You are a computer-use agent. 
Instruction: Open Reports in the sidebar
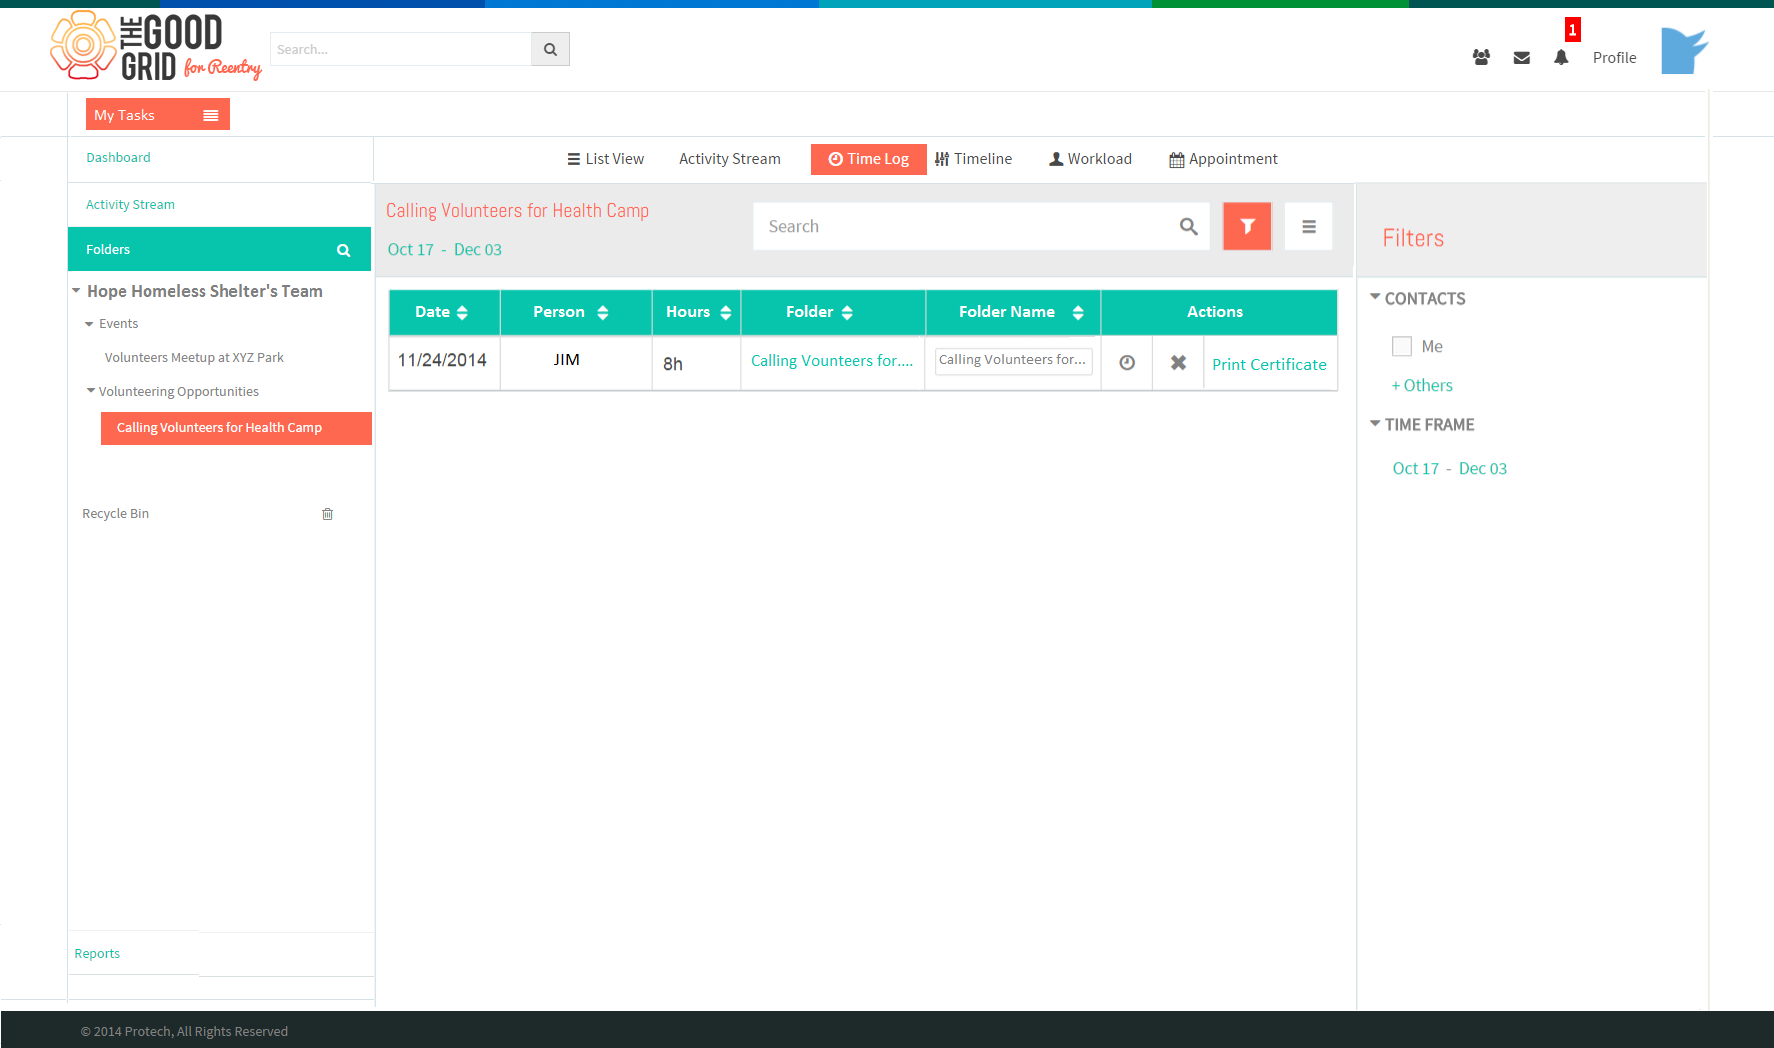click(x=97, y=954)
